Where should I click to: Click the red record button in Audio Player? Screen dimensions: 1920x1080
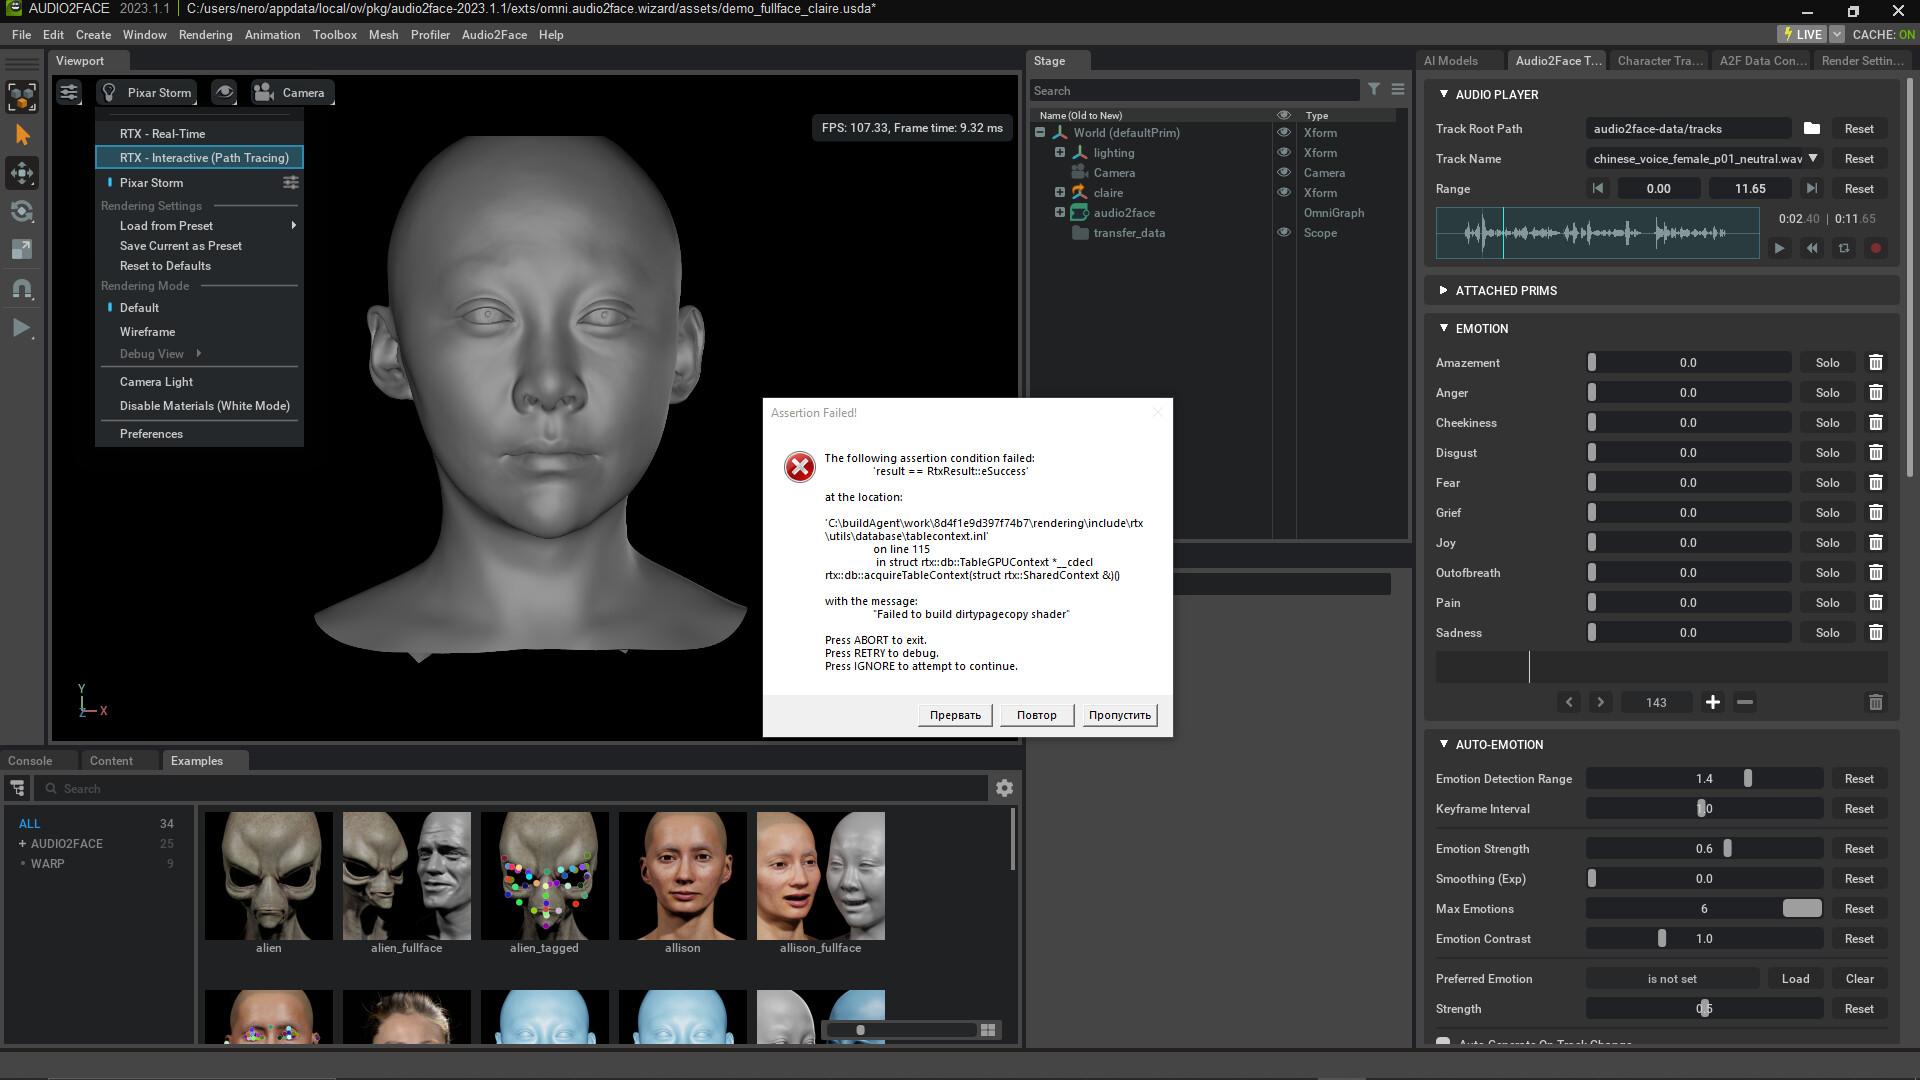pyautogui.click(x=1876, y=248)
